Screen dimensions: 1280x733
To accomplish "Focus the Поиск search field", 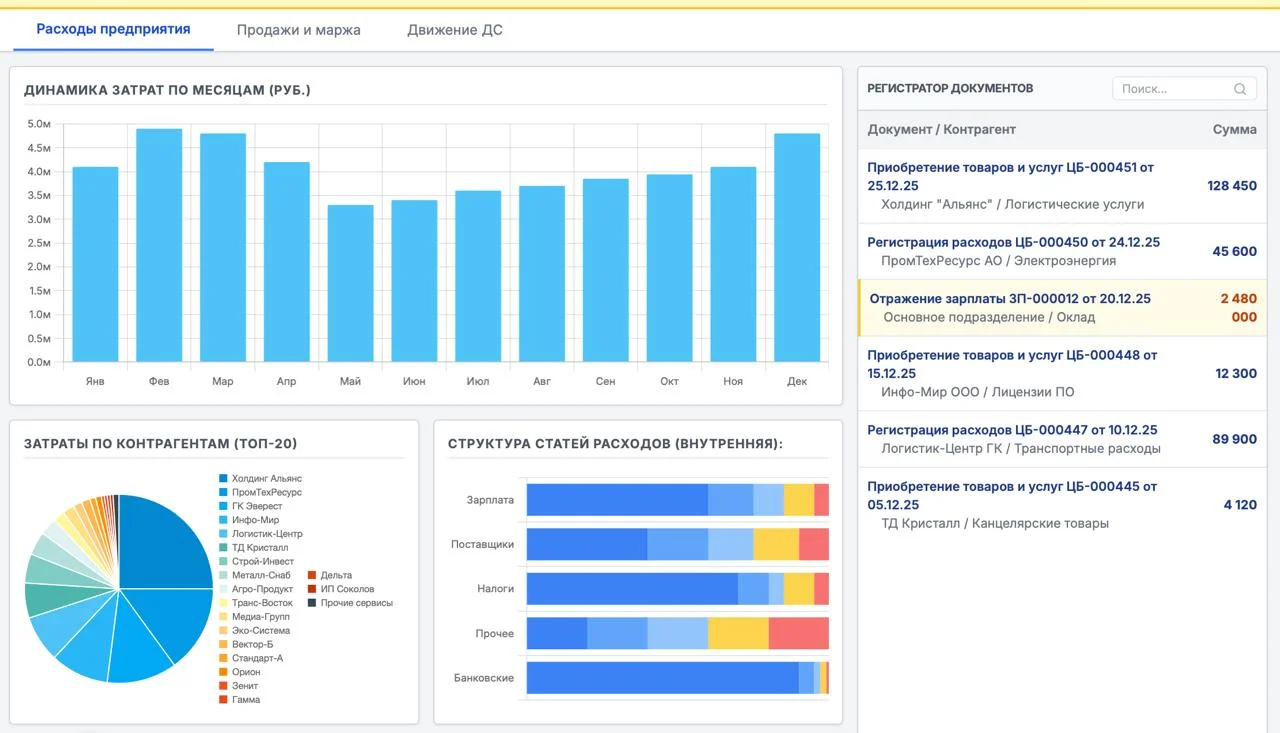I will (x=1172, y=89).
